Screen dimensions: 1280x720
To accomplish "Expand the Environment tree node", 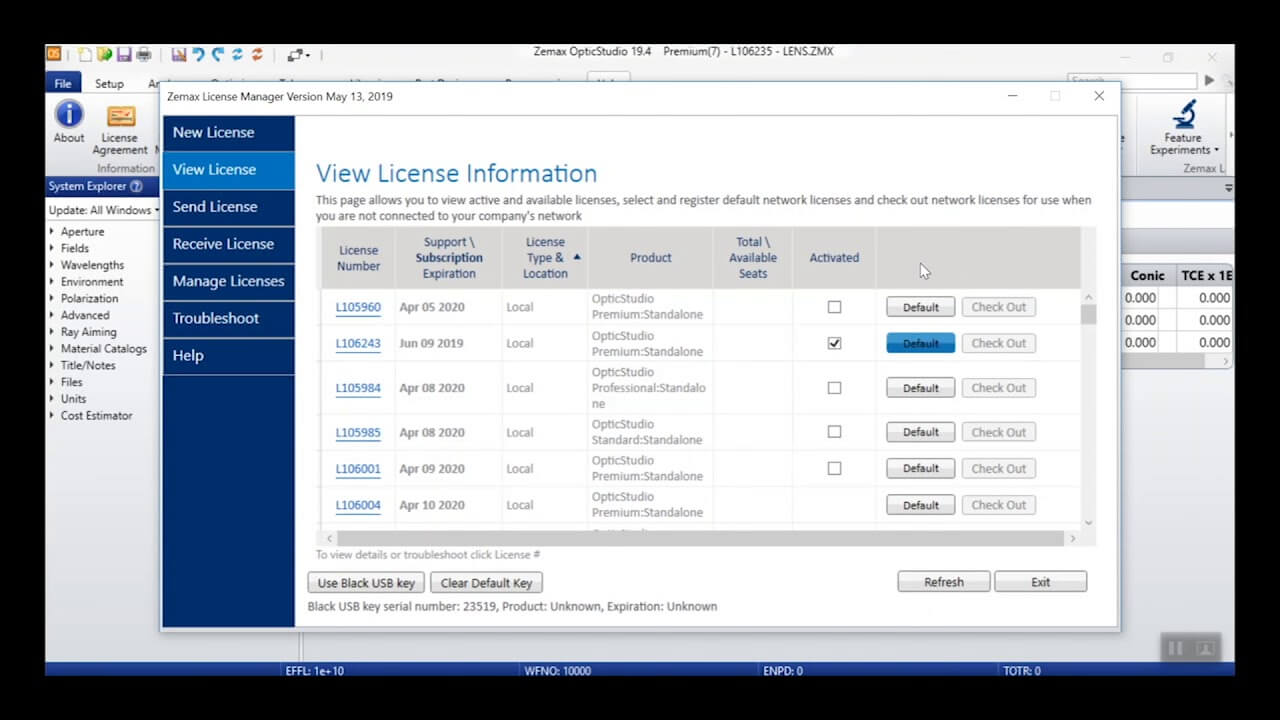I will coord(52,282).
